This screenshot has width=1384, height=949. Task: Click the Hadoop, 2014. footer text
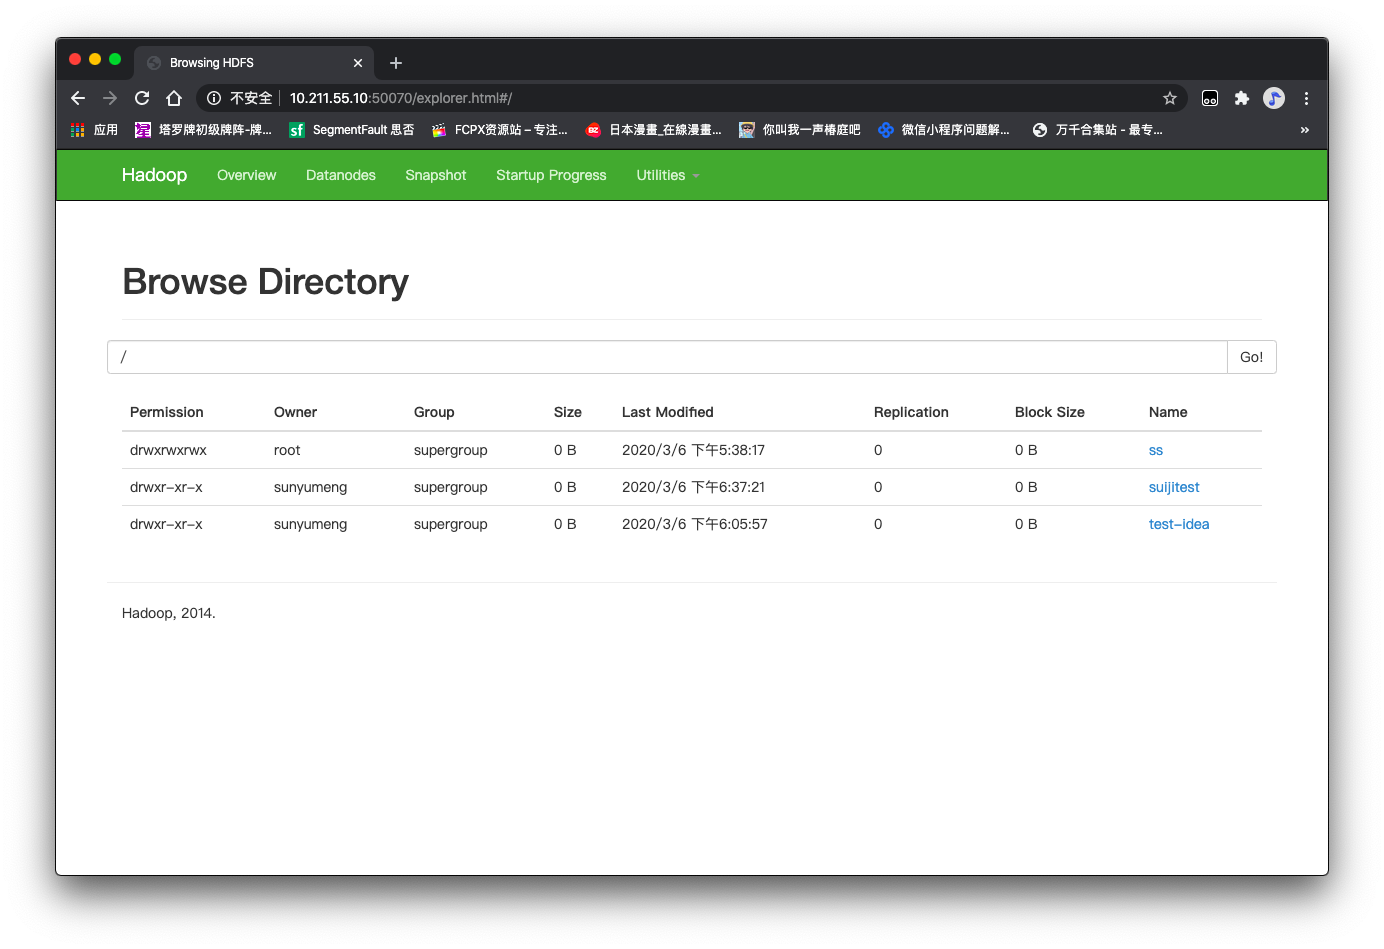click(169, 613)
